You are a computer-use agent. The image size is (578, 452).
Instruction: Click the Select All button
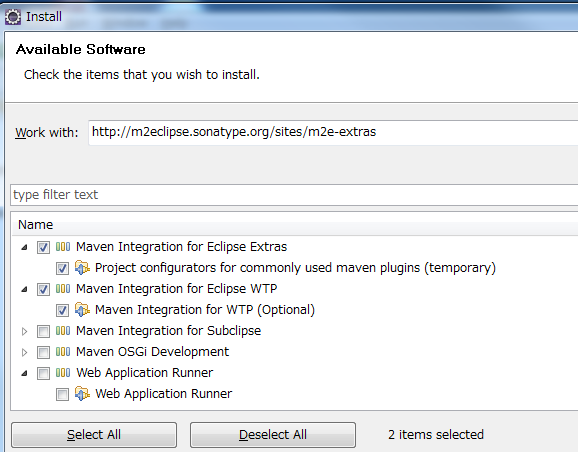[x=94, y=435]
